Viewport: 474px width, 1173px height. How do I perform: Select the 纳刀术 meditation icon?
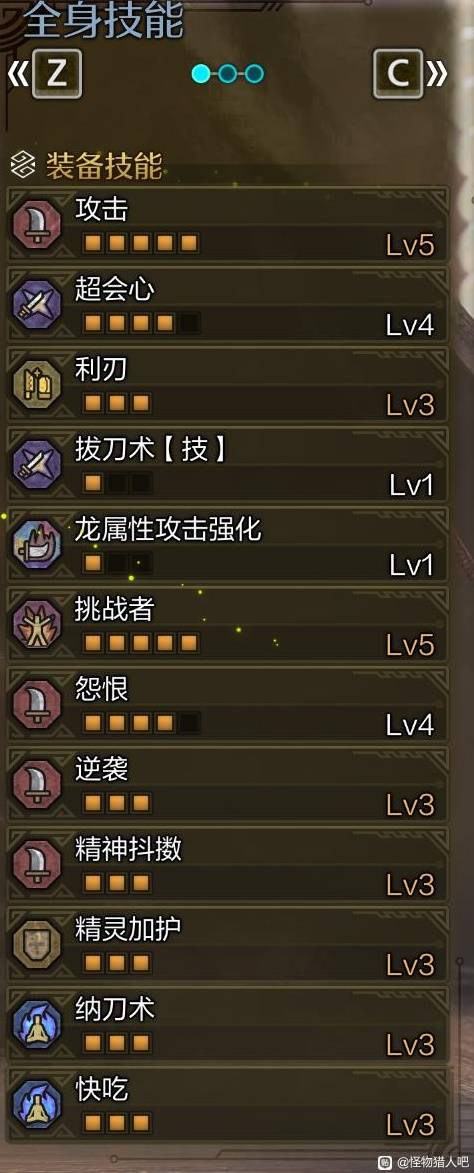click(x=37, y=1024)
